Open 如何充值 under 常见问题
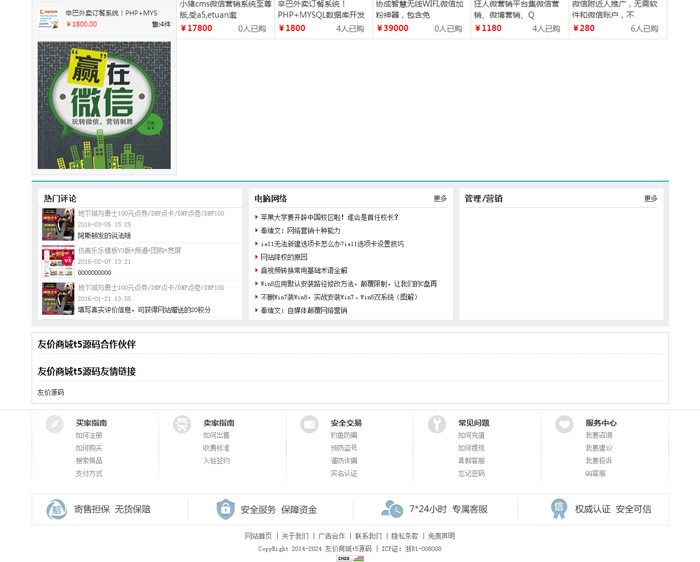The width and height of the screenshot is (700, 562). tap(471, 435)
